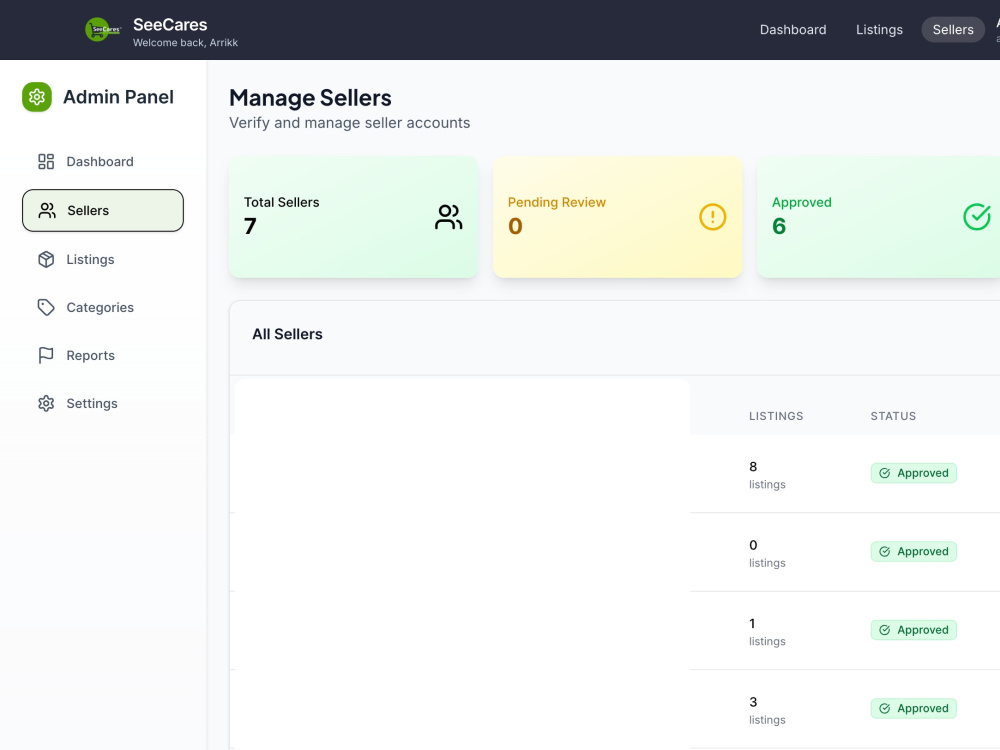Click the Approved badge for the 0-listings seller
The height and width of the screenshot is (750, 1000).
[x=913, y=552]
